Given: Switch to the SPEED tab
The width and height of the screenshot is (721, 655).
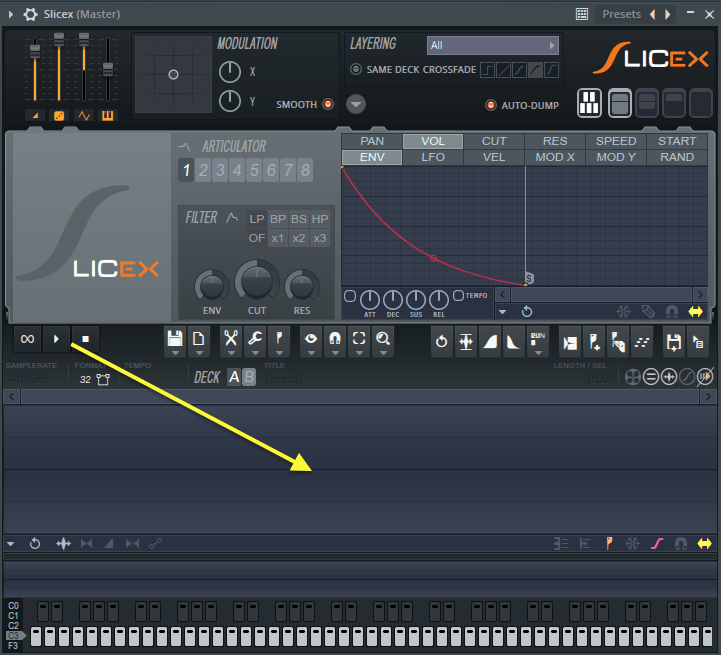Looking at the screenshot, I should click(616, 141).
